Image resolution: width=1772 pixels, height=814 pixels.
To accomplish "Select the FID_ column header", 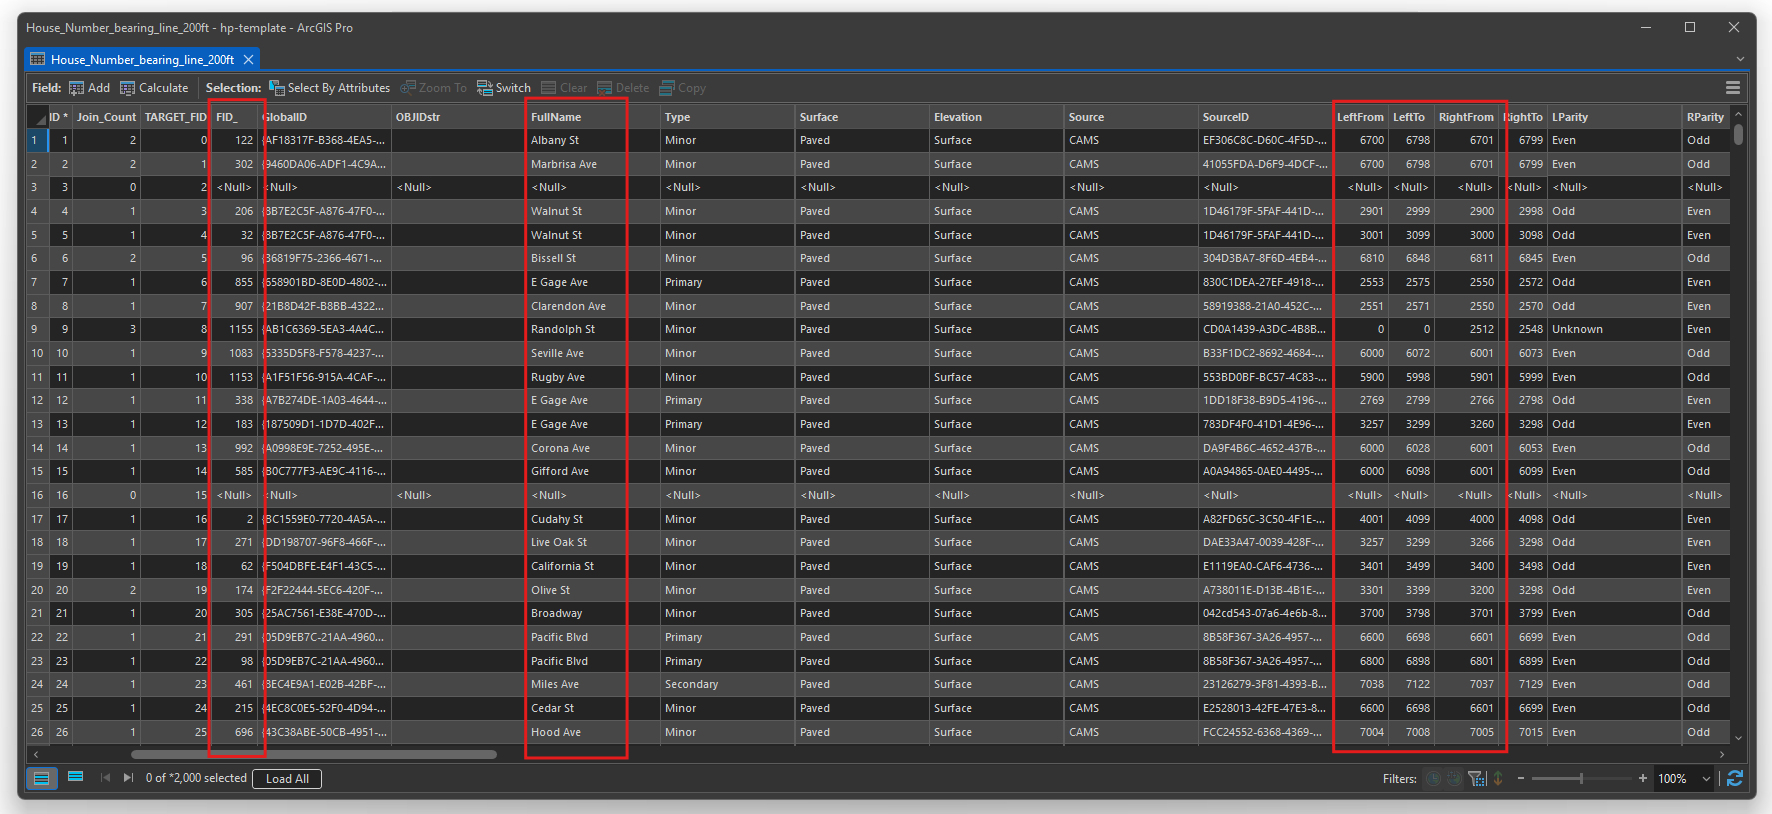I will pyautogui.click(x=235, y=117).
